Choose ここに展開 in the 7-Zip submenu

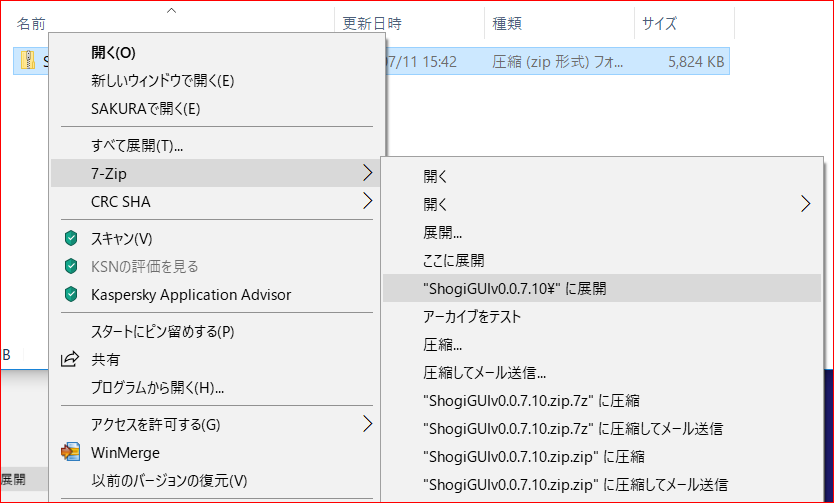(602, 261)
